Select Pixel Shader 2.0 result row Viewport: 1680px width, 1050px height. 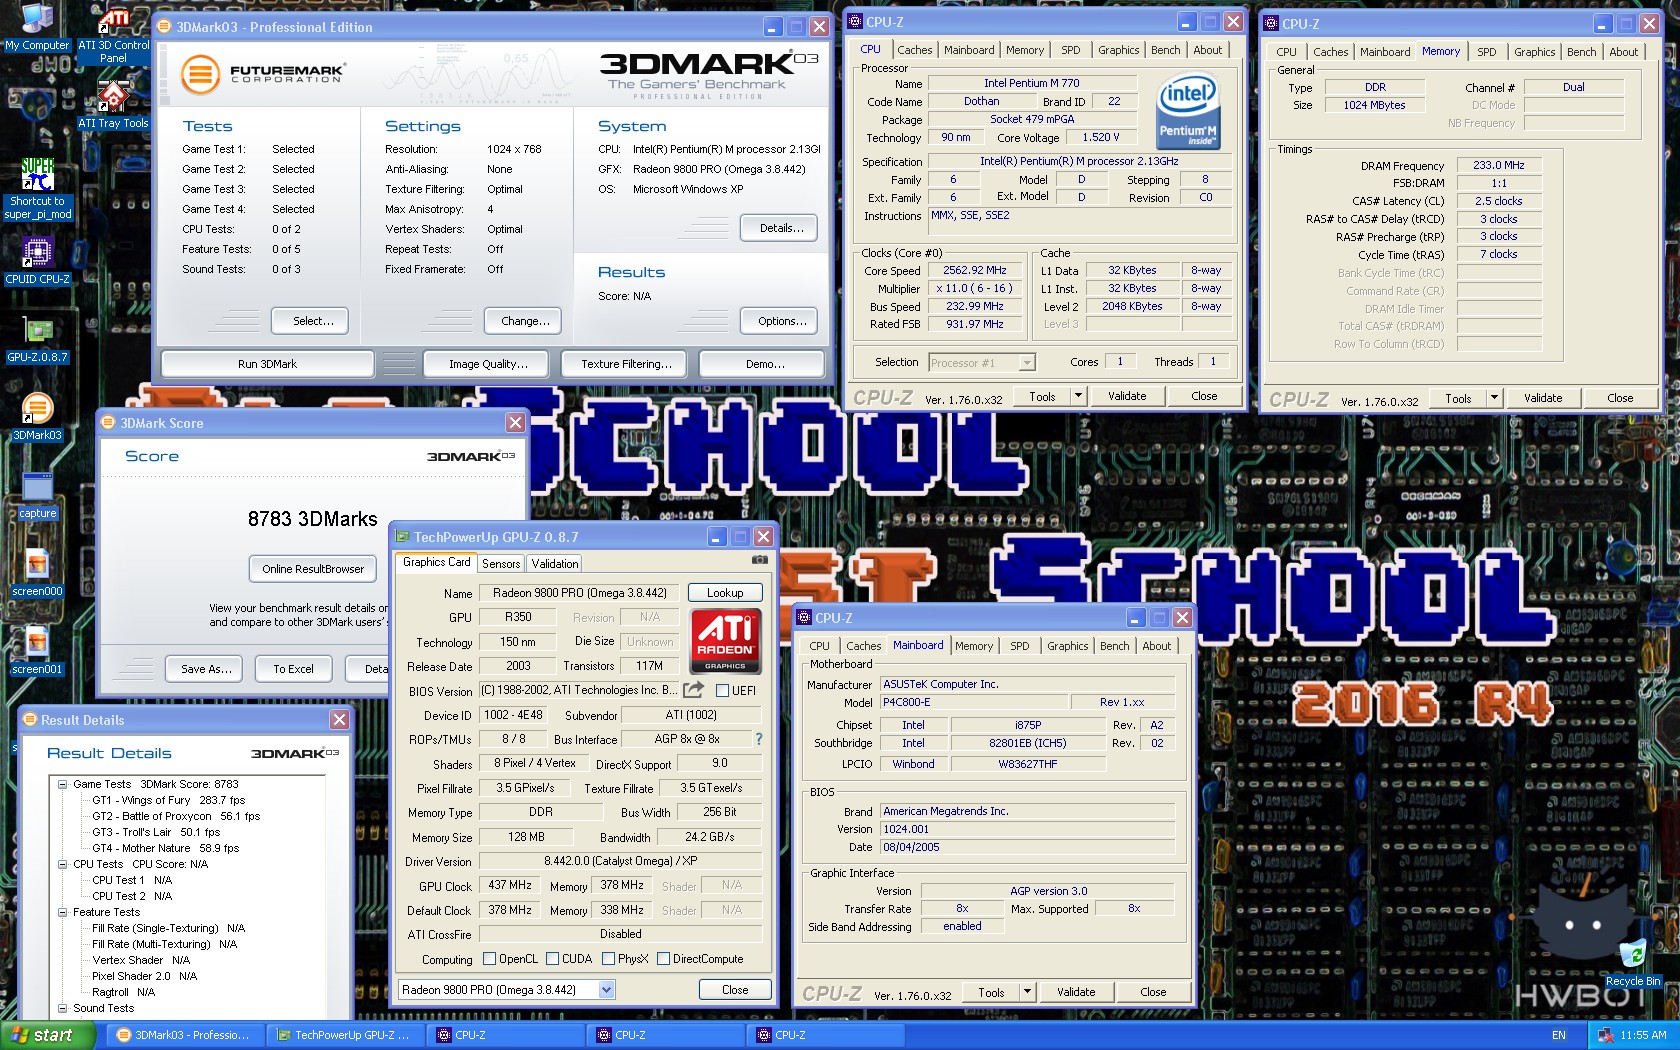click(x=144, y=976)
